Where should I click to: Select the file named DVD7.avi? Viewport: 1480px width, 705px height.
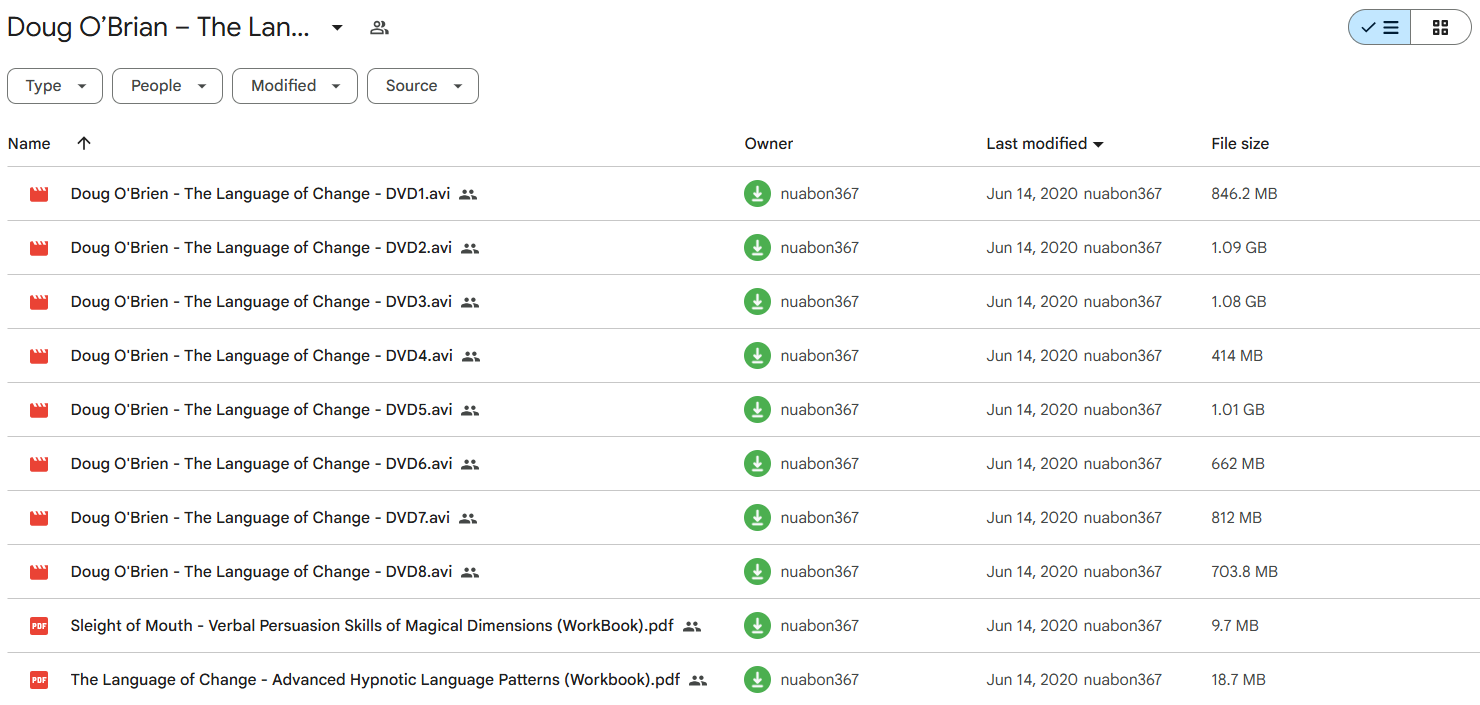pyautogui.click(x=260, y=518)
